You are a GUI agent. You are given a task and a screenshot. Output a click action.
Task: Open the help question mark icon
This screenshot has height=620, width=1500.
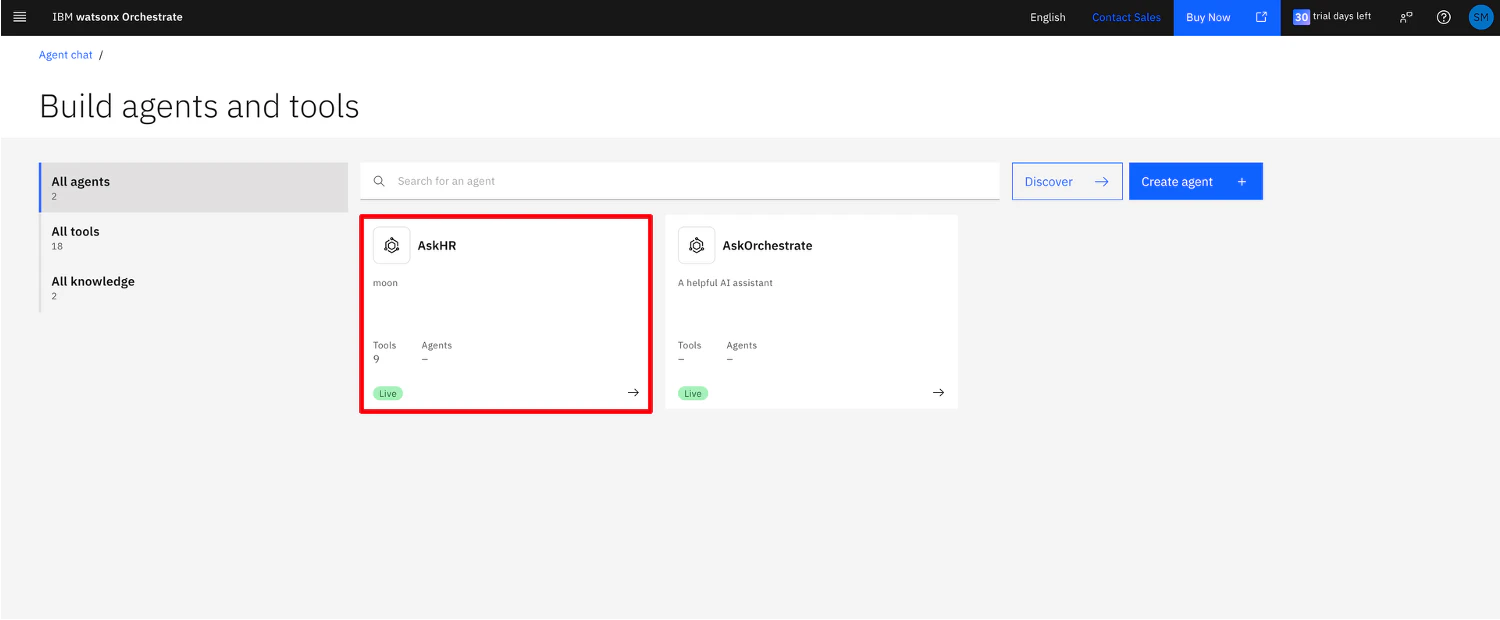point(1443,17)
